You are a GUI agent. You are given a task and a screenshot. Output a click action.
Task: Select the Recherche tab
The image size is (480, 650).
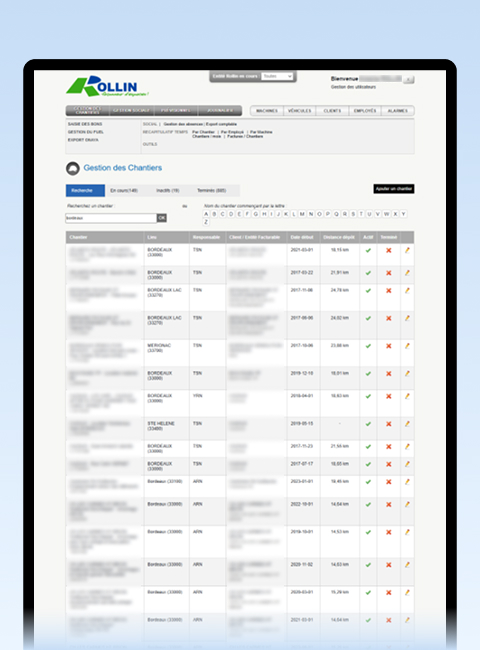[85, 190]
